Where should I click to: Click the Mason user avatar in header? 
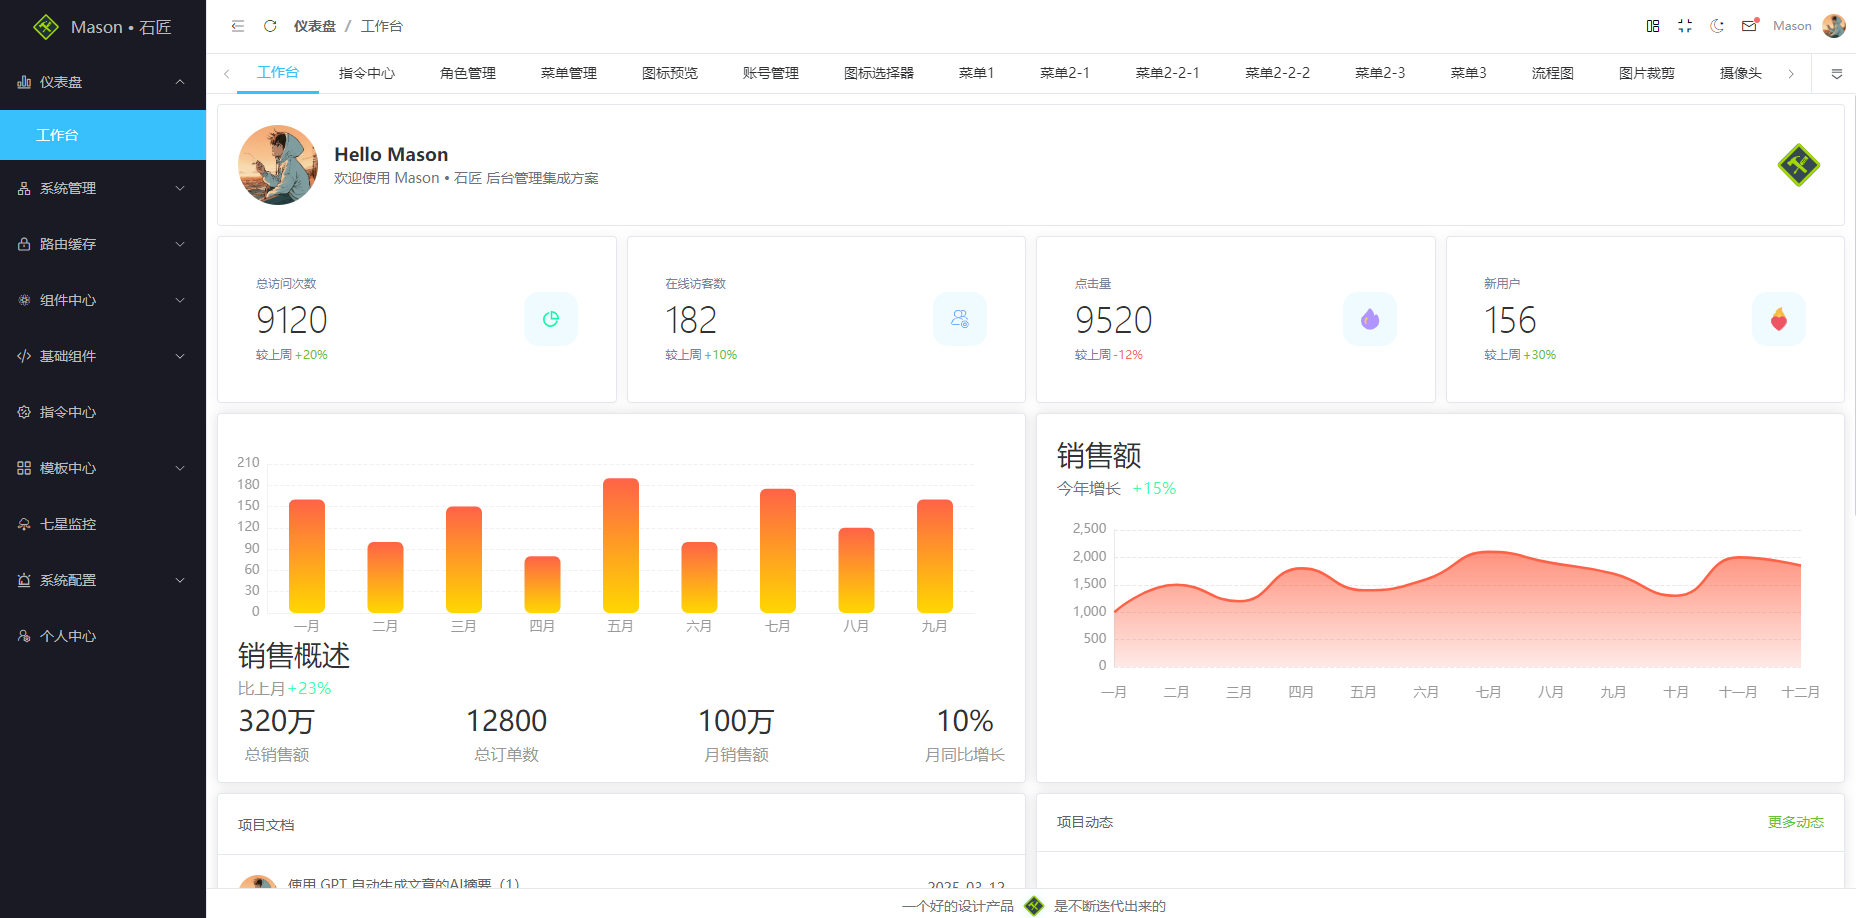(1834, 26)
